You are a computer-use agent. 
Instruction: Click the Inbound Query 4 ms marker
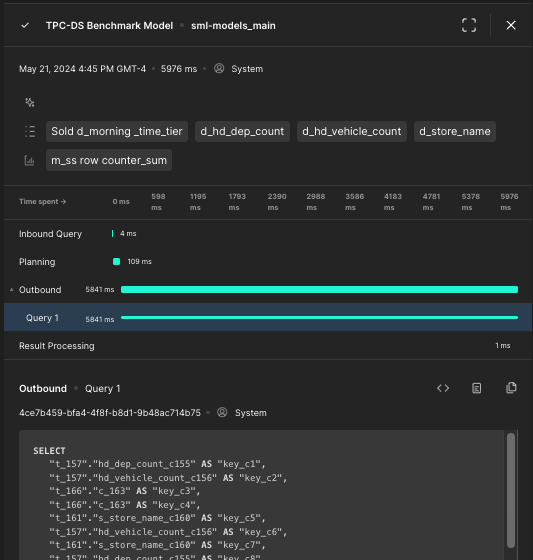(113, 234)
